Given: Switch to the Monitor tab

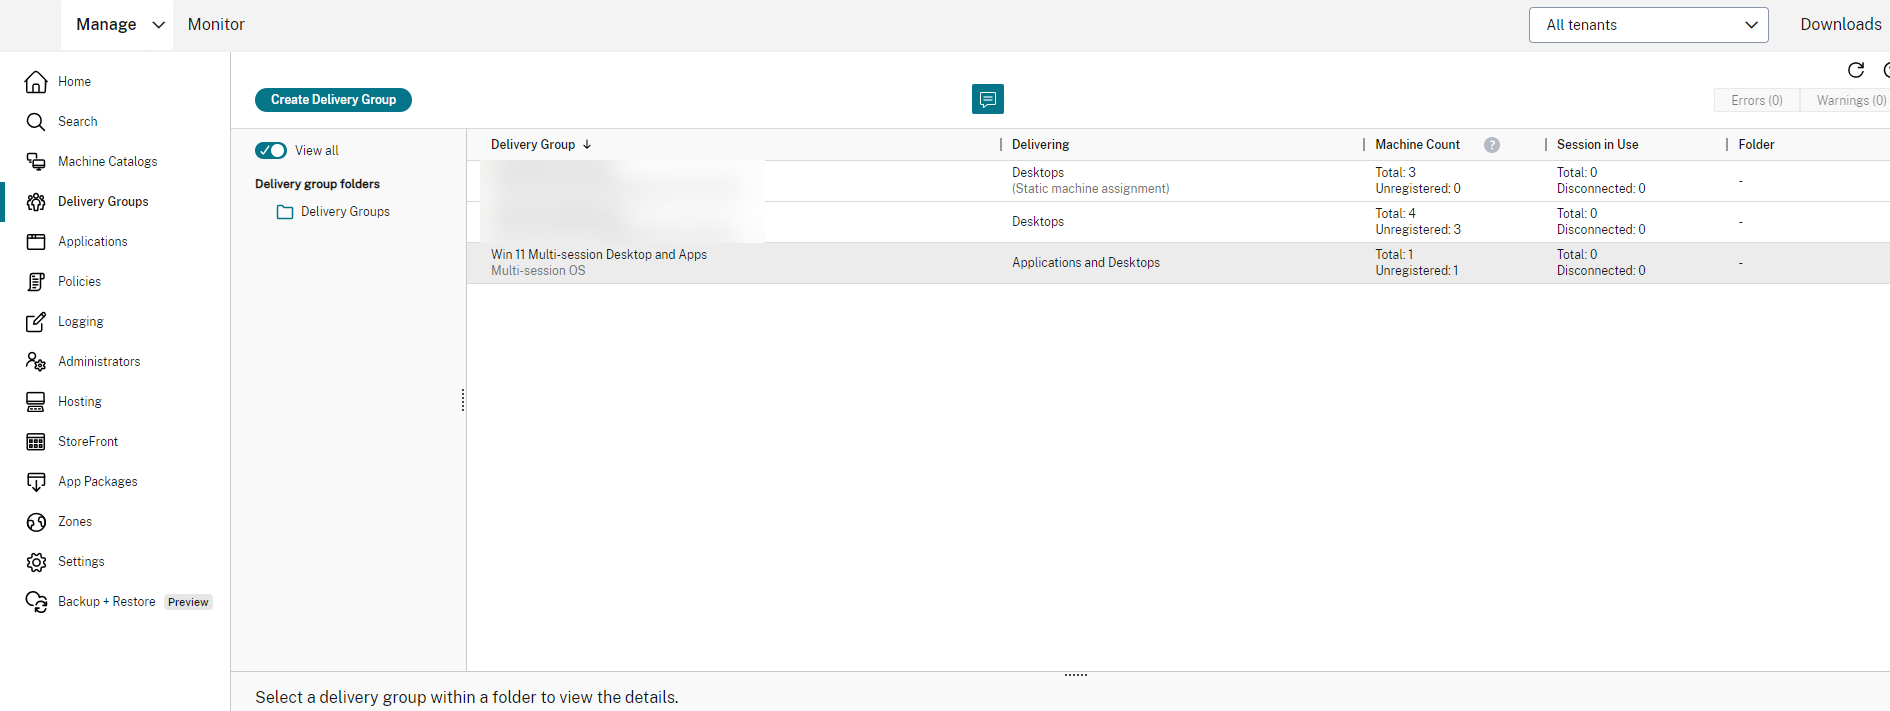Looking at the screenshot, I should (x=216, y=25).
